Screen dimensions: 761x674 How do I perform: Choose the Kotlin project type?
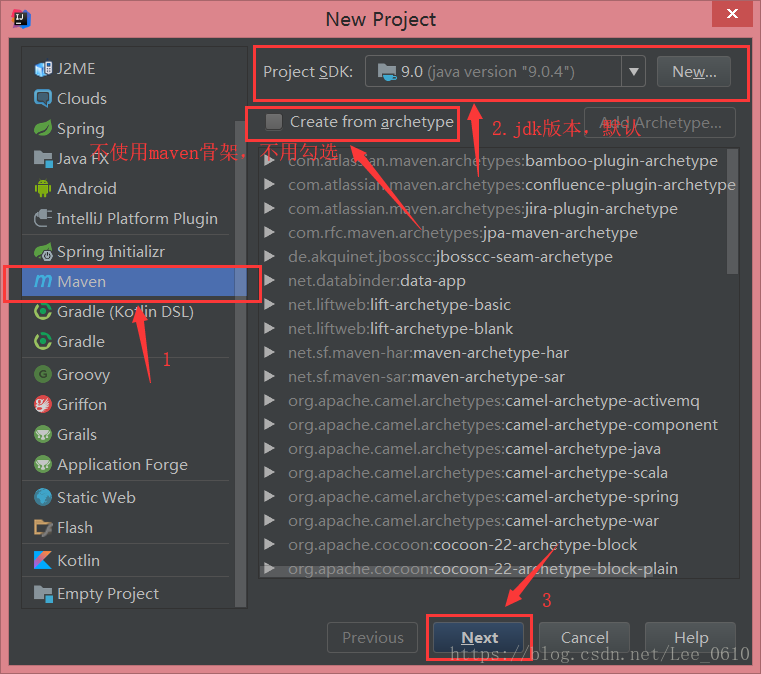click(x=128, y=560)
